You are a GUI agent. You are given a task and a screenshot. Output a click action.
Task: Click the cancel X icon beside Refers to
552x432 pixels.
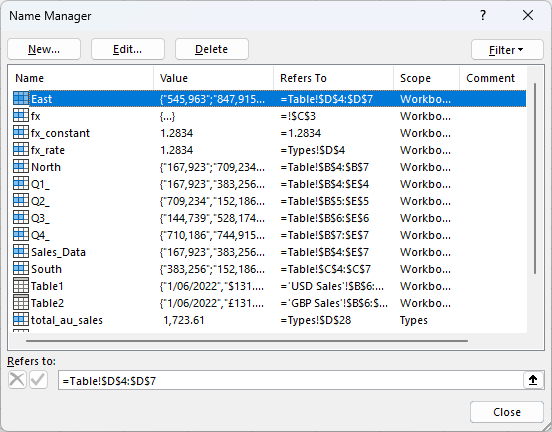coord(17,380)
